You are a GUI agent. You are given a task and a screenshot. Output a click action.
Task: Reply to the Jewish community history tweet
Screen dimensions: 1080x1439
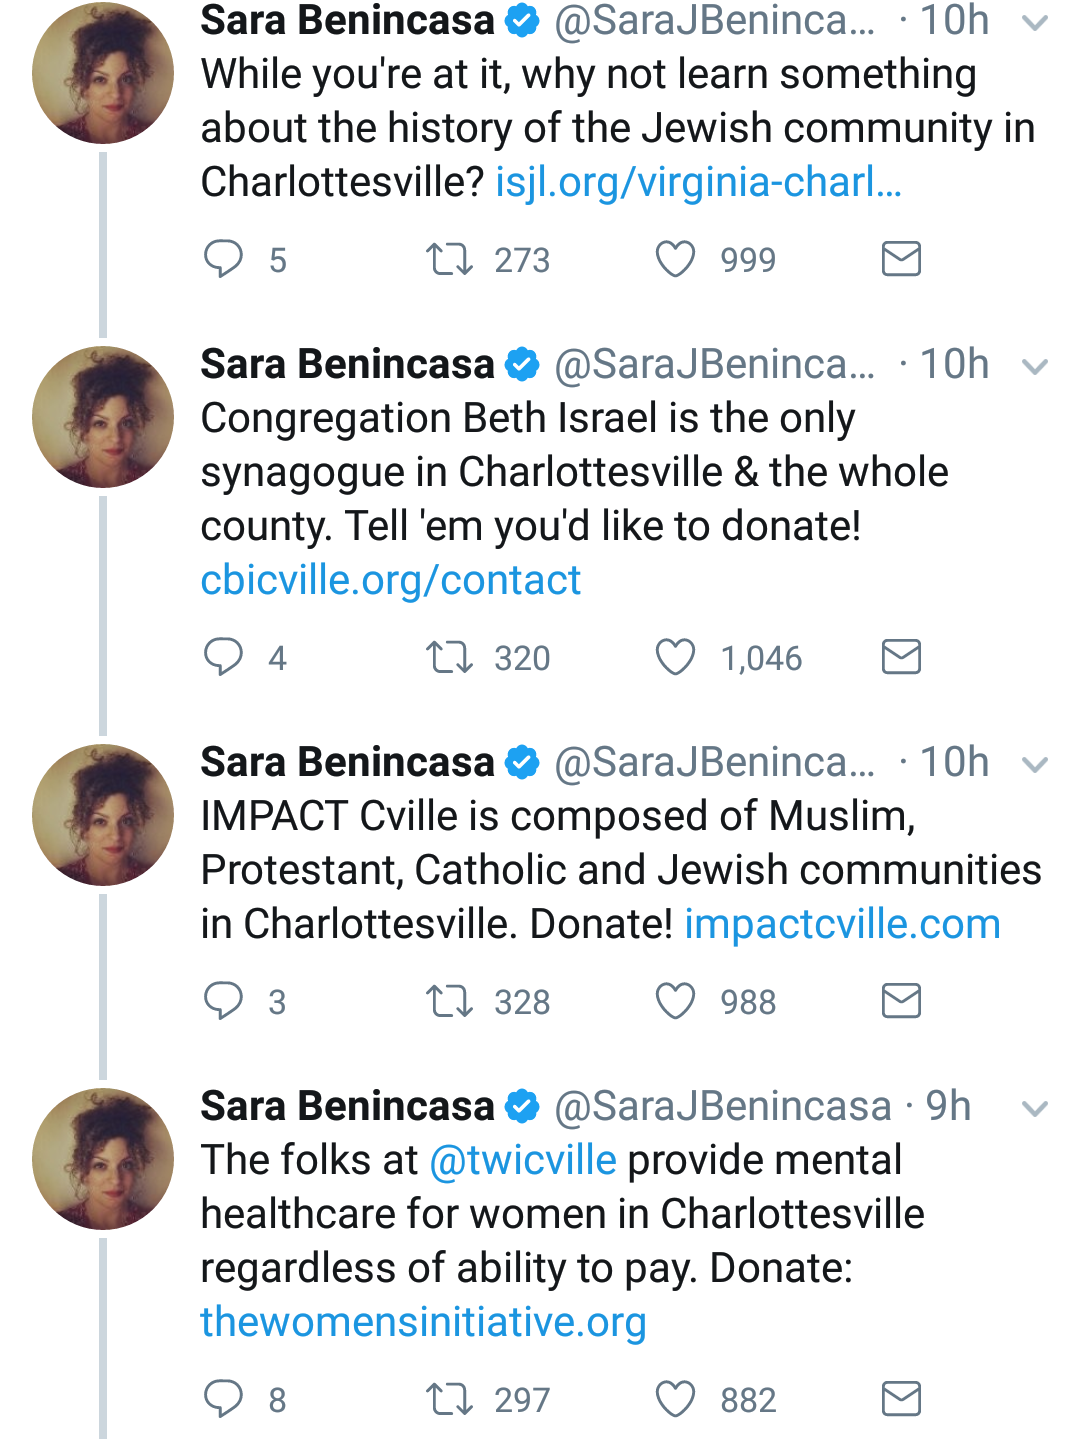pyautogui.click(x=223, y=259)
